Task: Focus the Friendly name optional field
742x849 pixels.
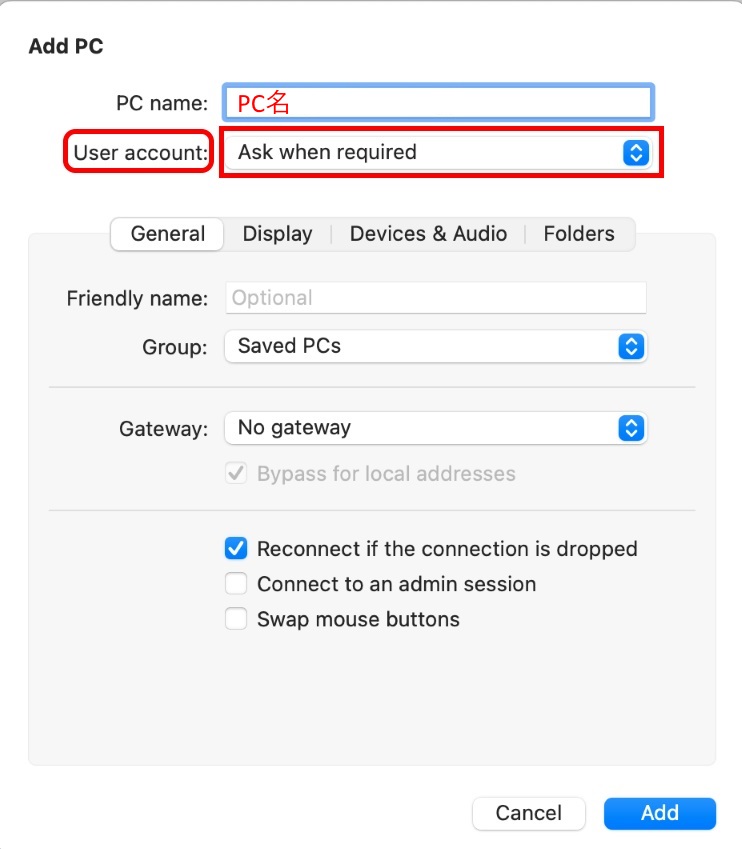Action: click(436, 298)
